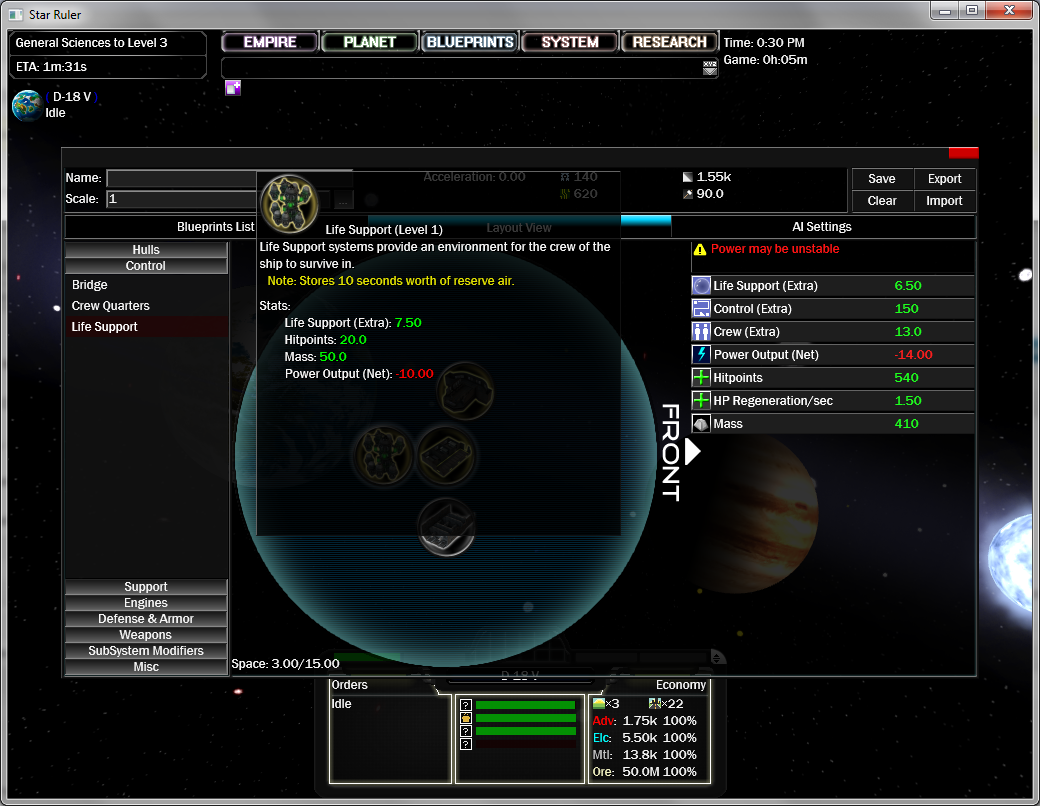Click the Life Support subsystem icon in the layout
The height and width of the screenshot is (806, 1040).
(383, 456)
